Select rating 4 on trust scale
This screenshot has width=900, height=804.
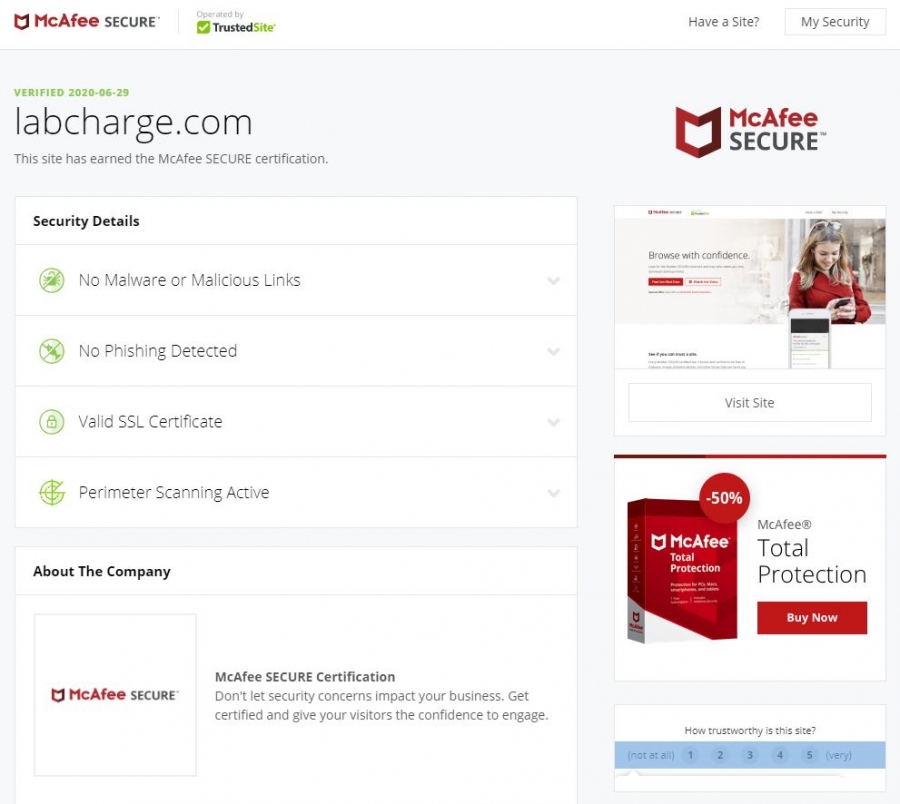click(779, 755)
